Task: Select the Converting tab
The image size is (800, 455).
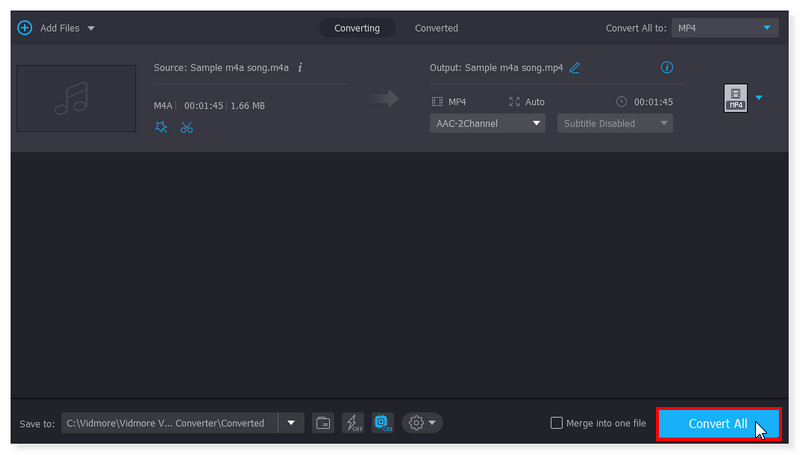Action: pos(357,28)
